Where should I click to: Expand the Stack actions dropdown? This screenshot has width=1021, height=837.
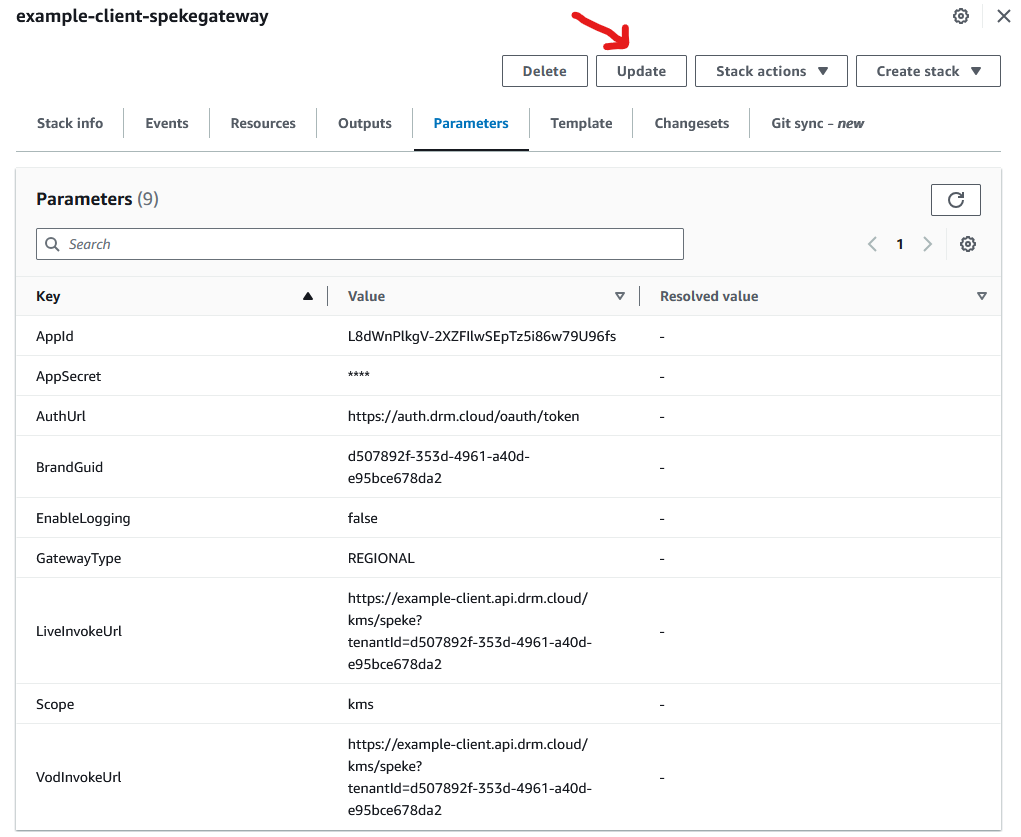(x=771, y=71)
